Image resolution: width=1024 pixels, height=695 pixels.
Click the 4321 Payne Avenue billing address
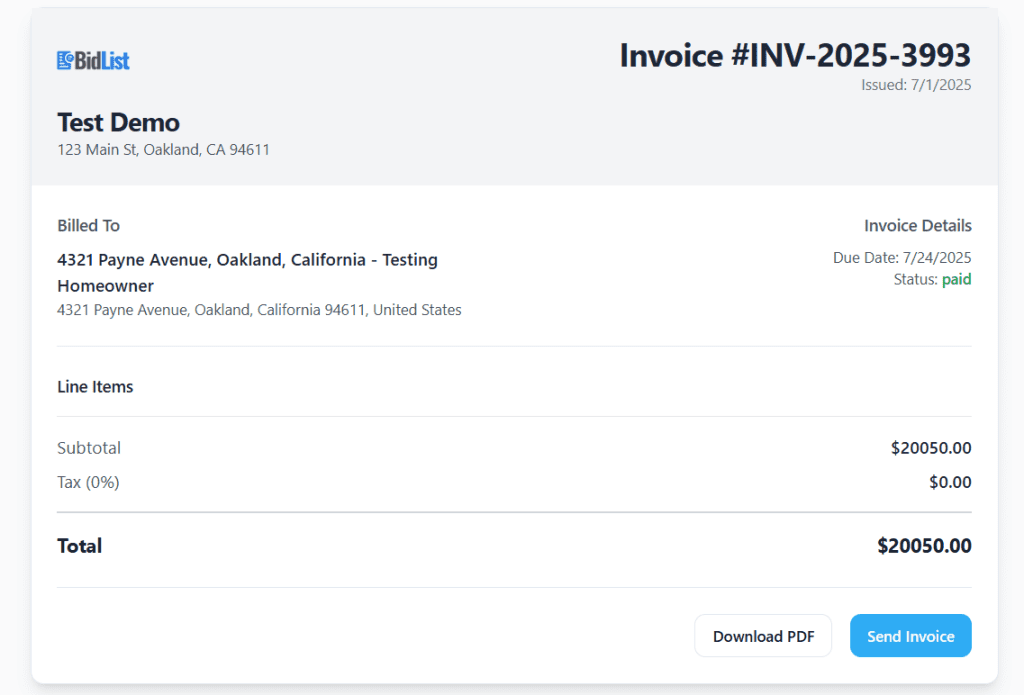258,309
